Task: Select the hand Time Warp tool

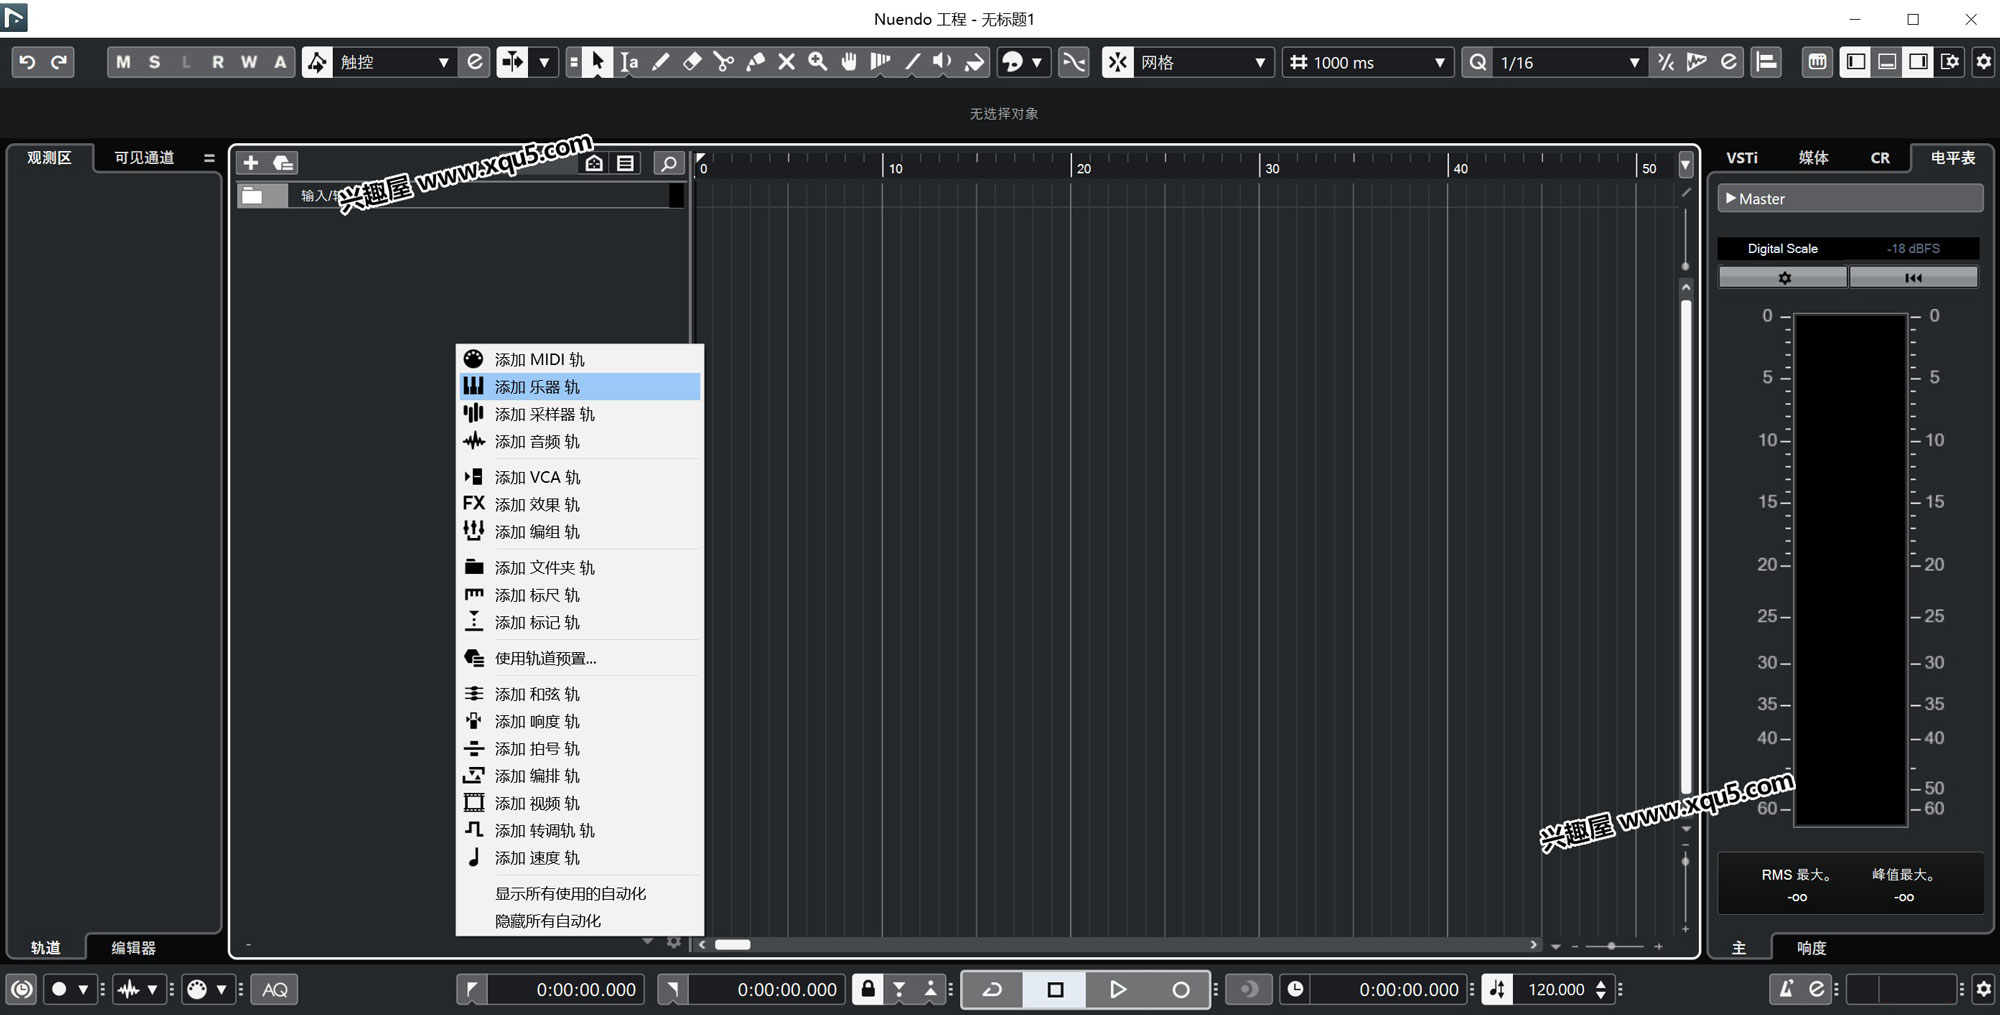Action: tap(849, 62)
